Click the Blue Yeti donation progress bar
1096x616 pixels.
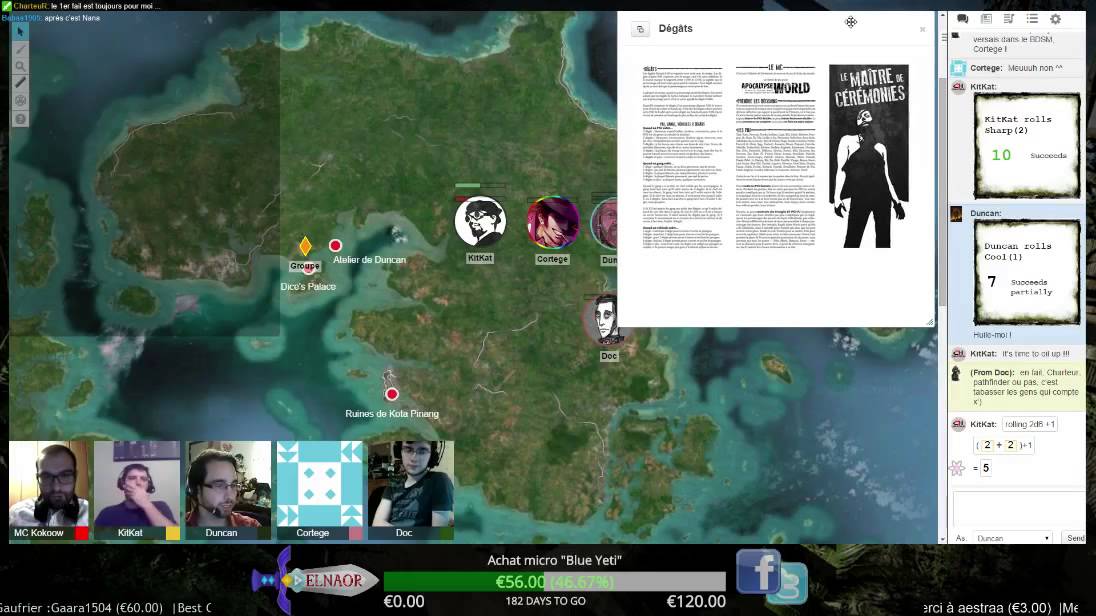[554, 582]
